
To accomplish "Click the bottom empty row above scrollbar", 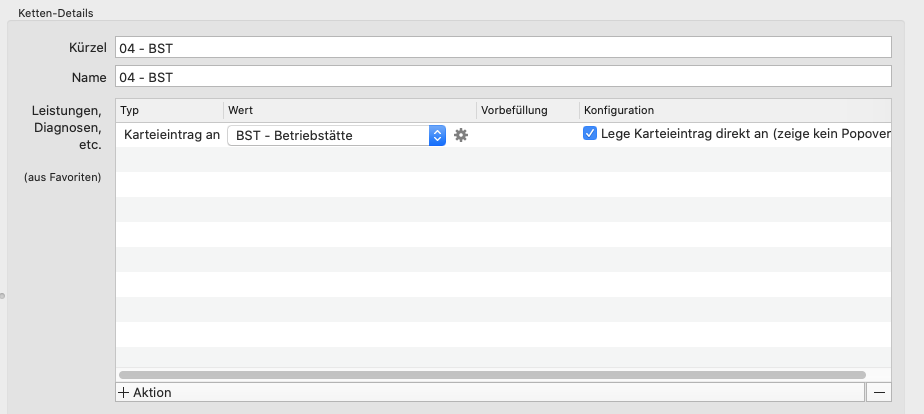I will point(503,357).
